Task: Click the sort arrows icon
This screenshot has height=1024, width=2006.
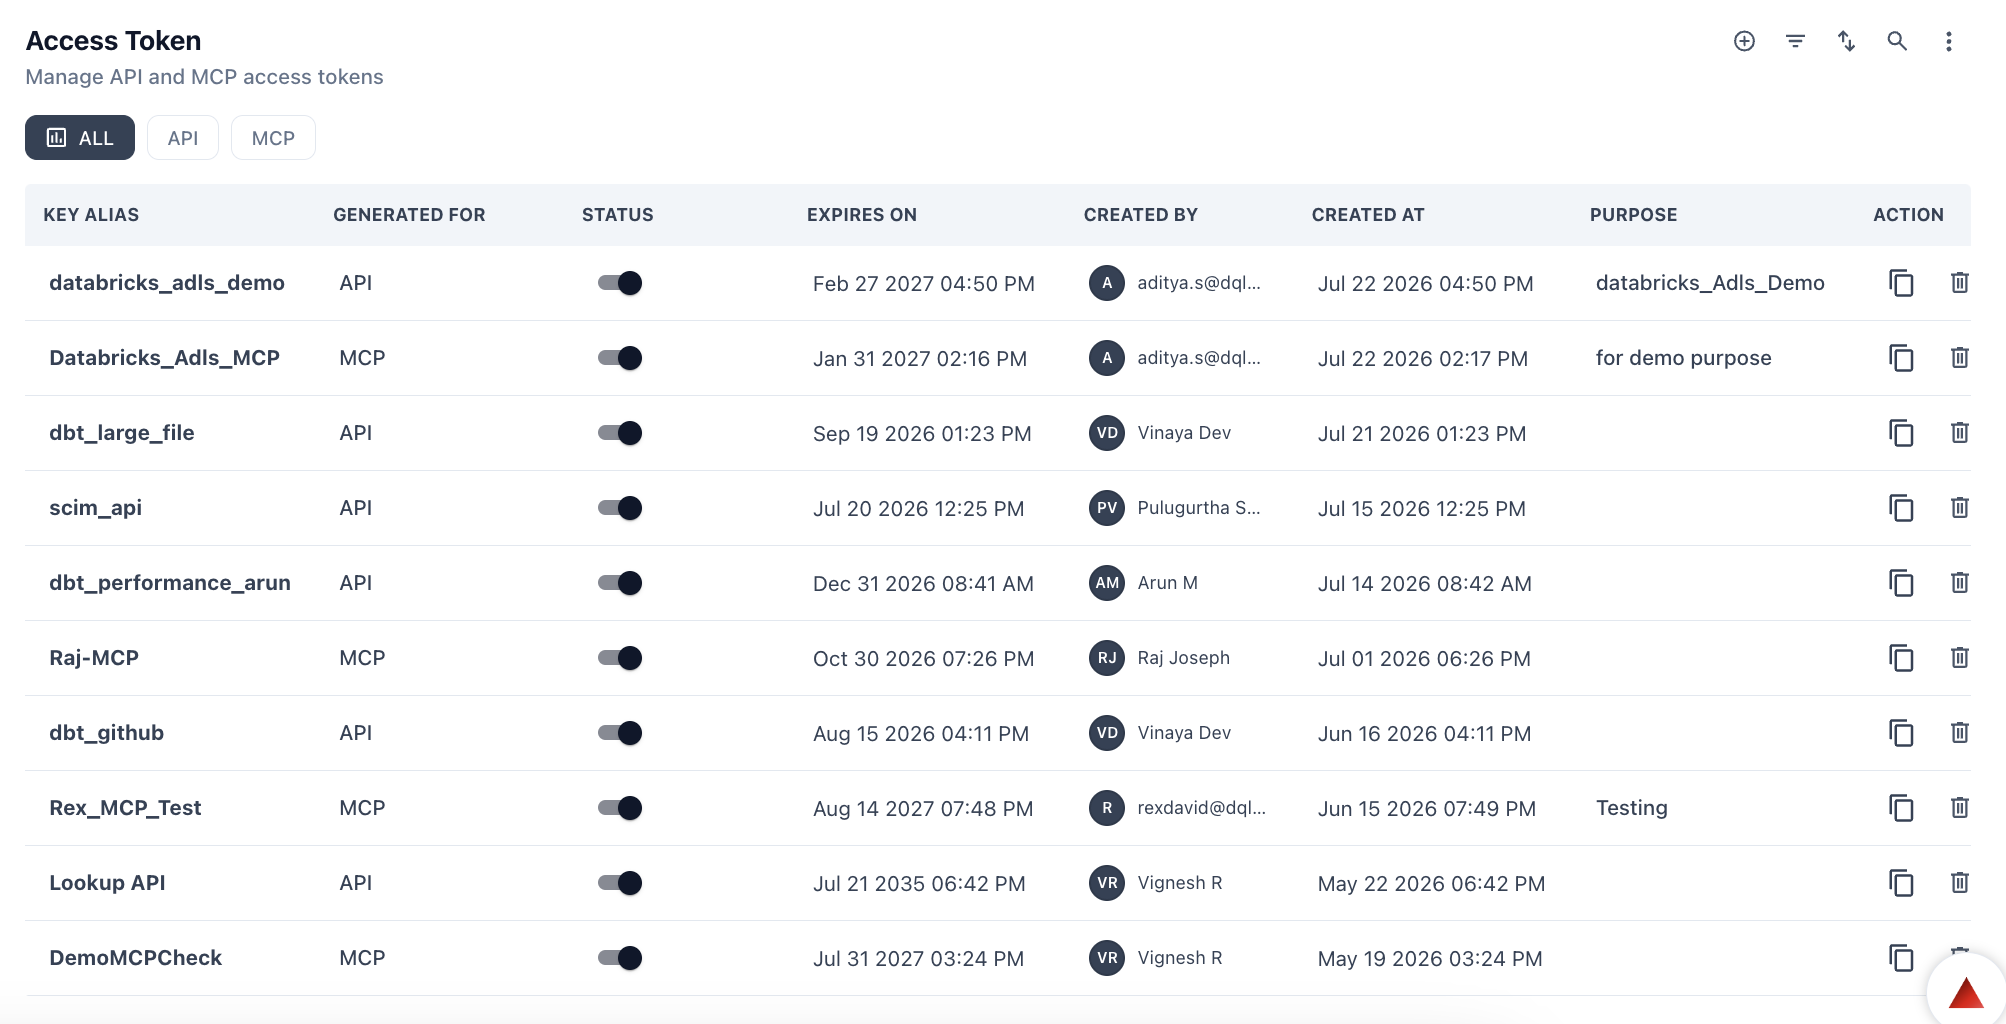Action: point(1846,41)
